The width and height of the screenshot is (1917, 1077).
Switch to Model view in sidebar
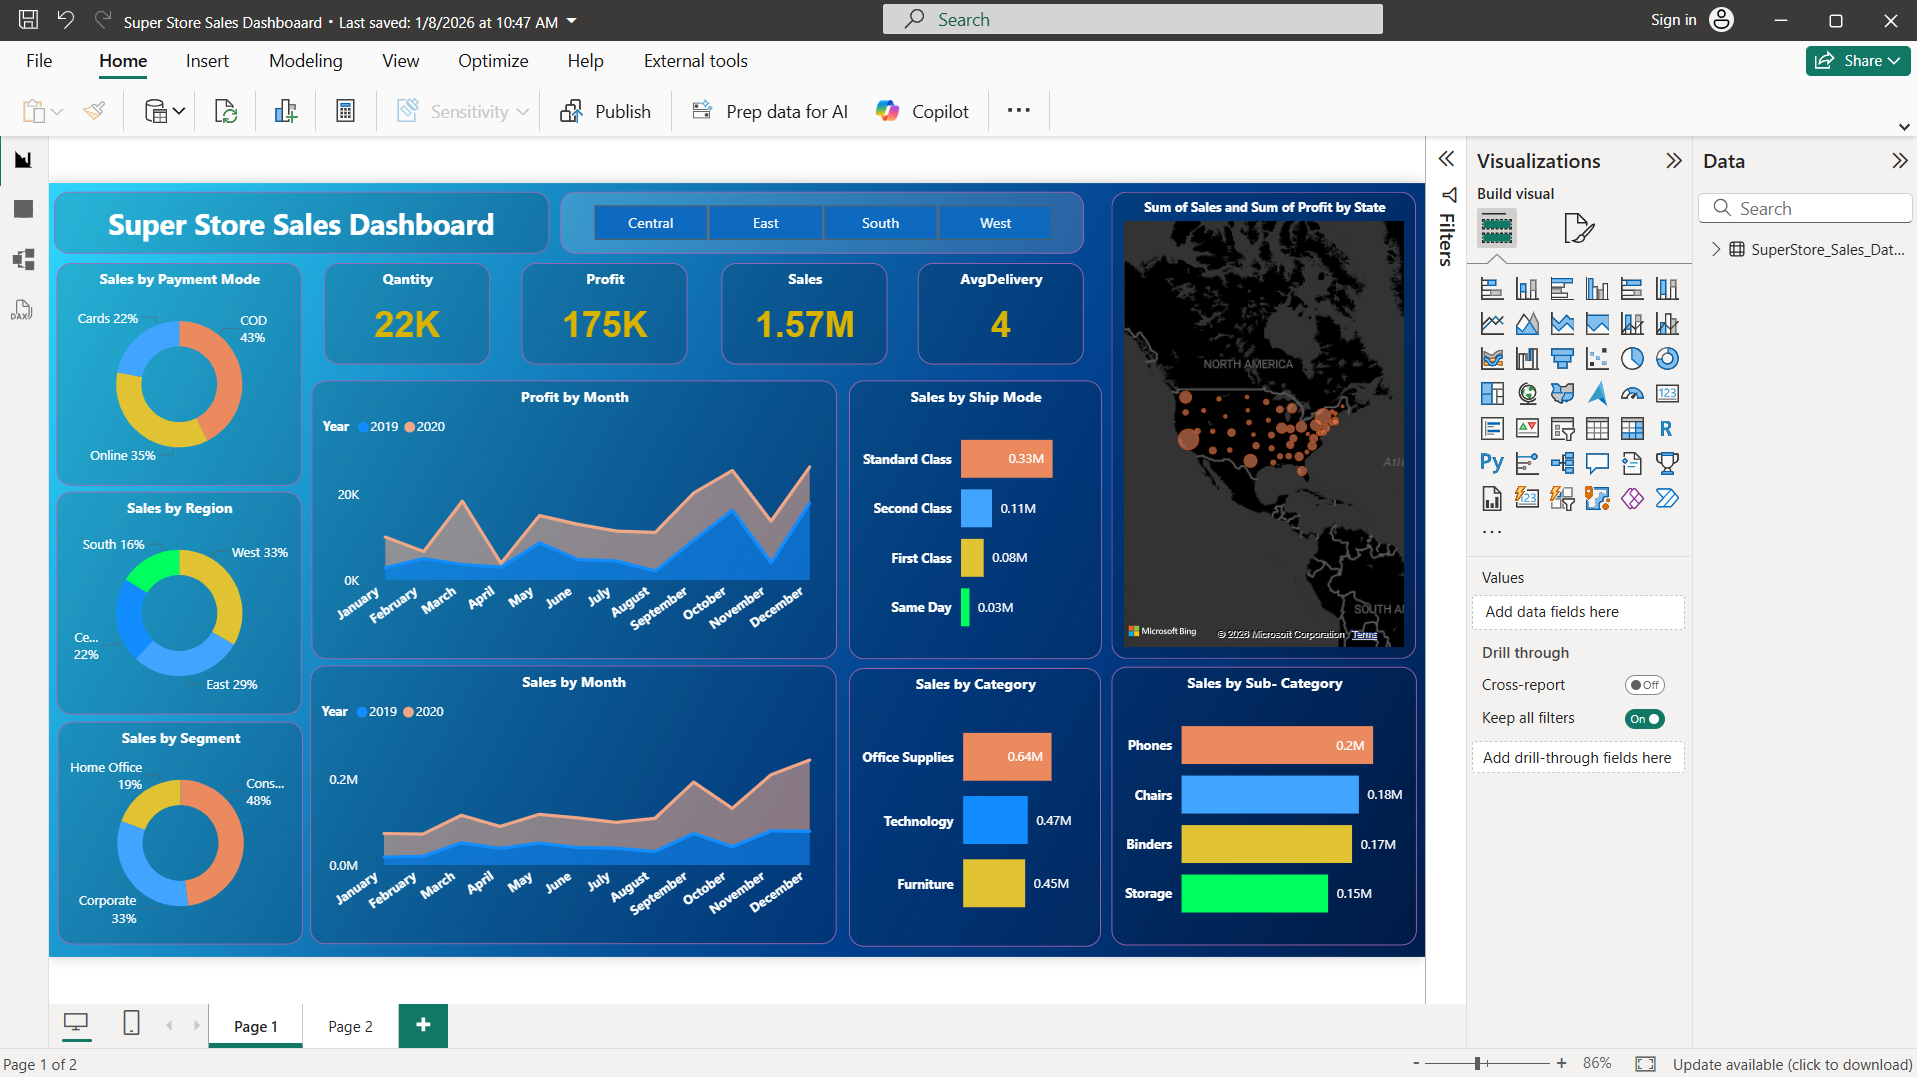pos(23,260)
